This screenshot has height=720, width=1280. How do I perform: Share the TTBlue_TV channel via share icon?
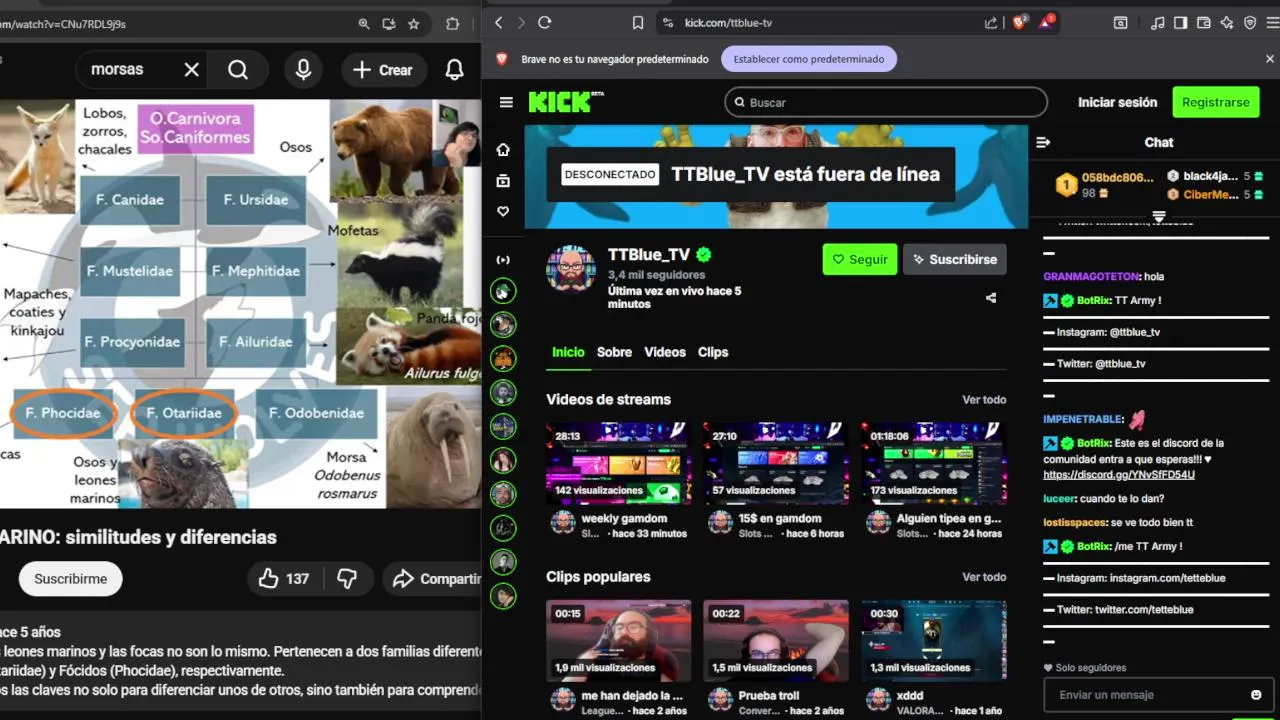coord(991,298)
